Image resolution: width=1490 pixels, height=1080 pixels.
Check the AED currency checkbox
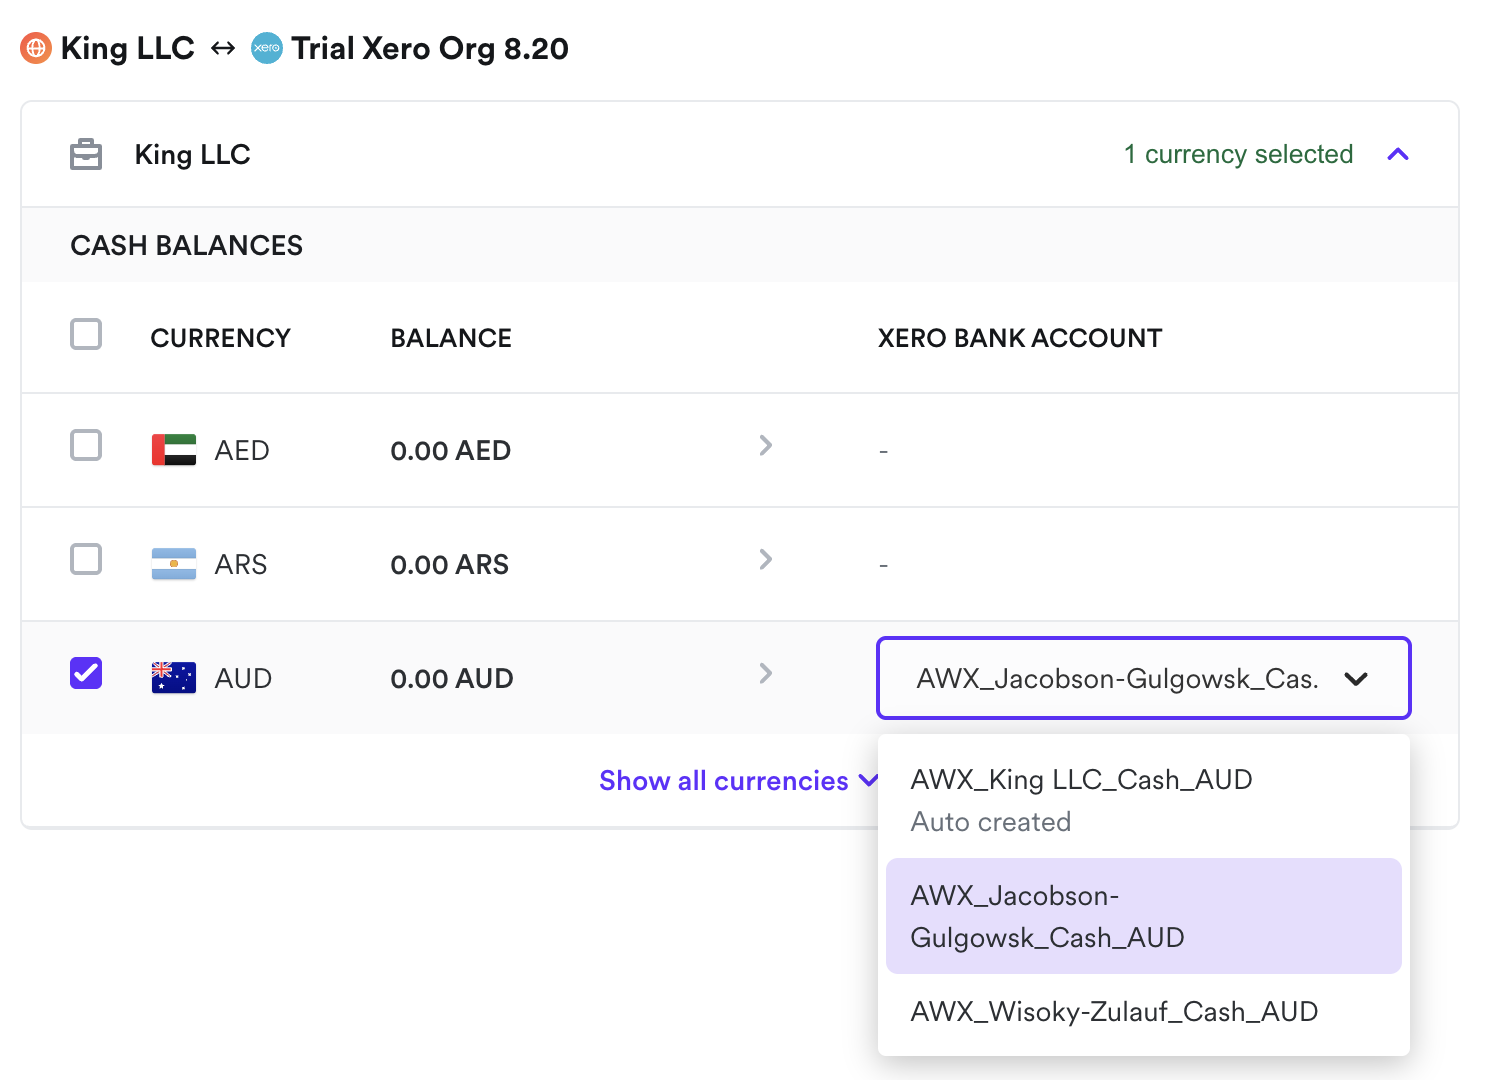coord(86,445)
